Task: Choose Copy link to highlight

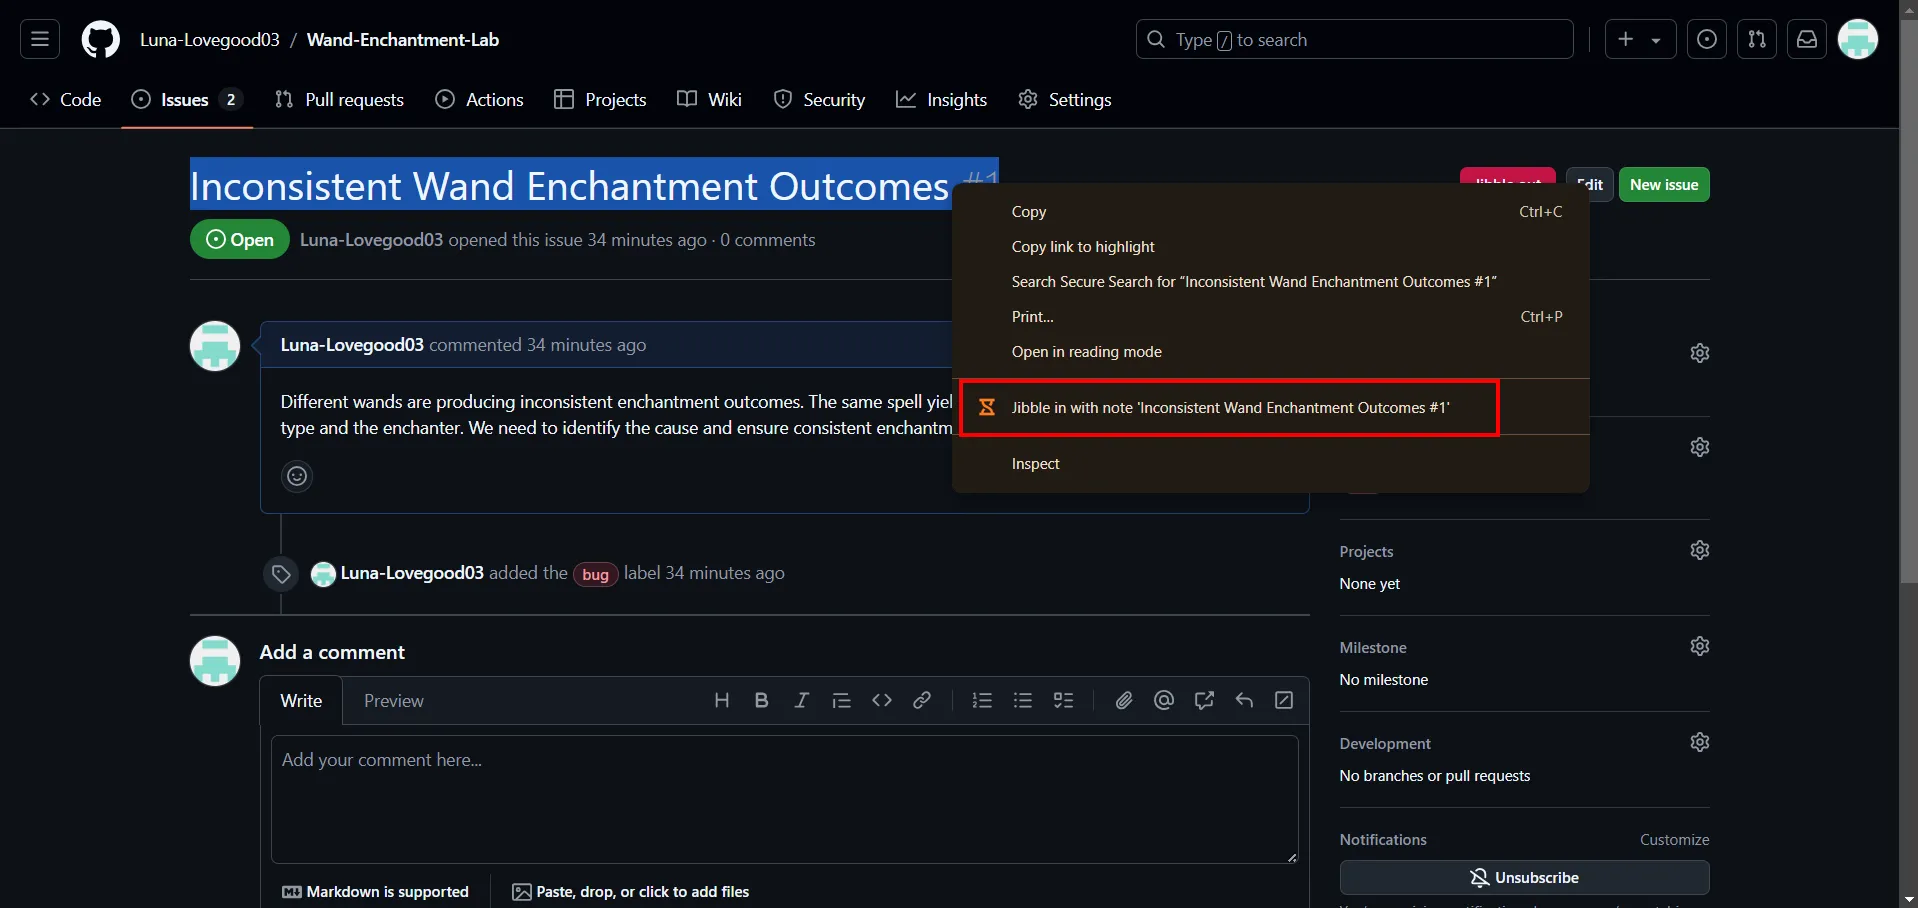Action: tap(1083, 247)
